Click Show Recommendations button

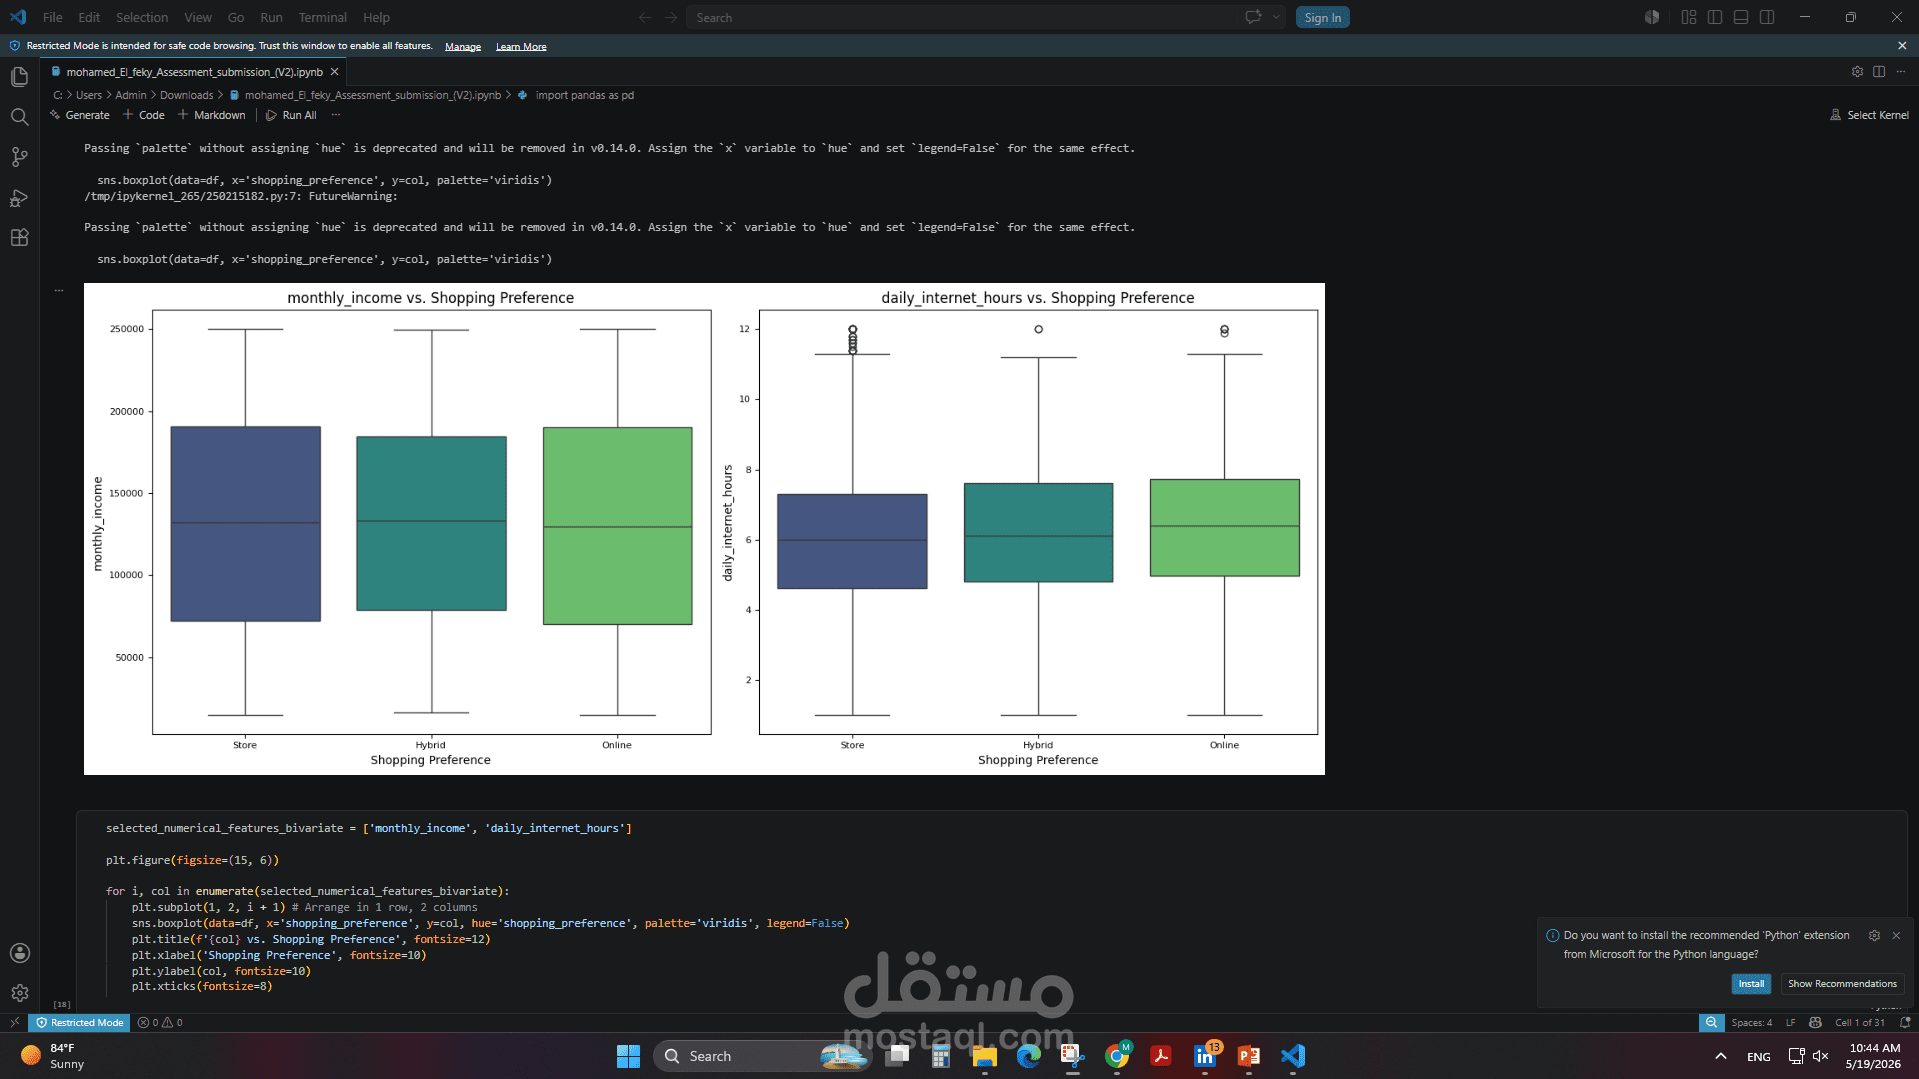[1842, 984]
